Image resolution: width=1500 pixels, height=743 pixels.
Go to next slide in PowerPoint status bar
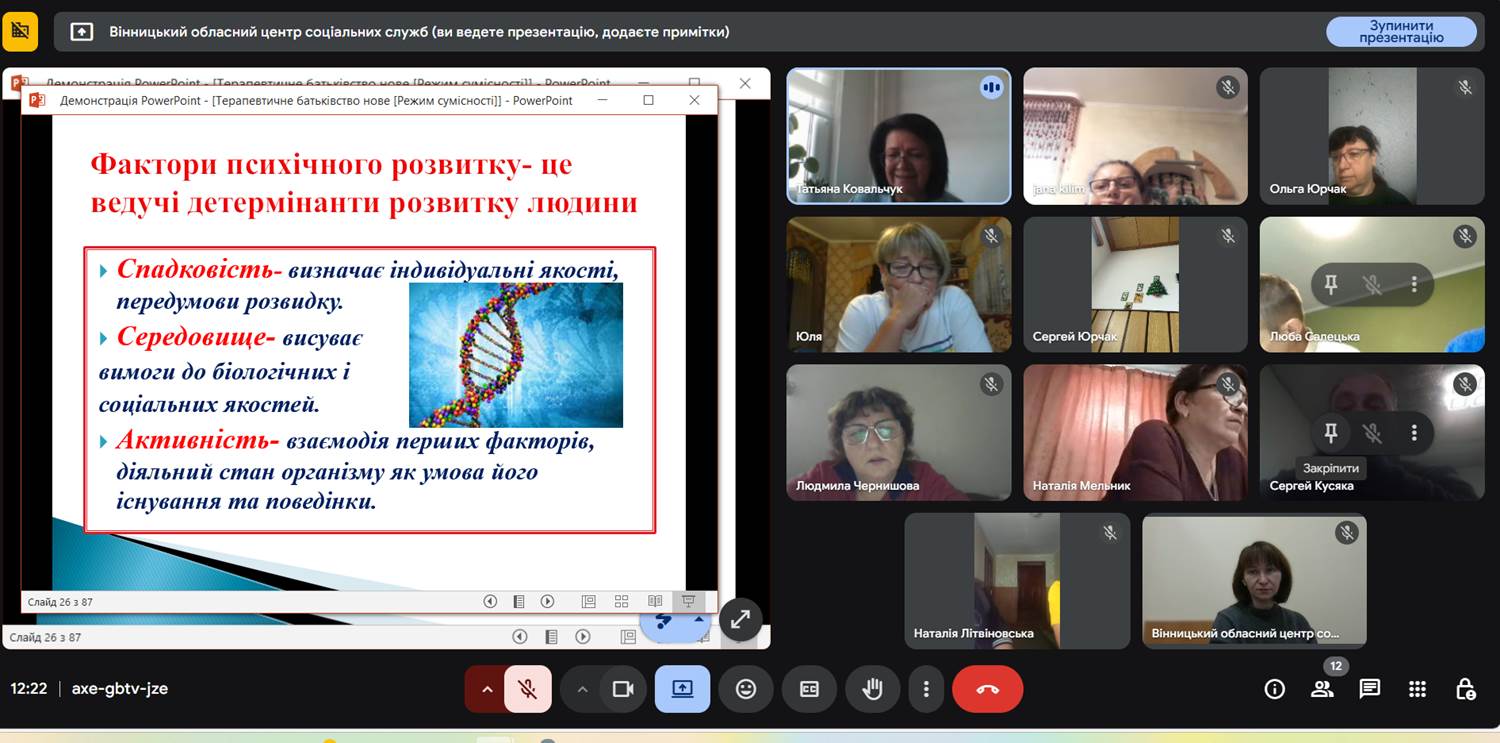tap(547, 601)
